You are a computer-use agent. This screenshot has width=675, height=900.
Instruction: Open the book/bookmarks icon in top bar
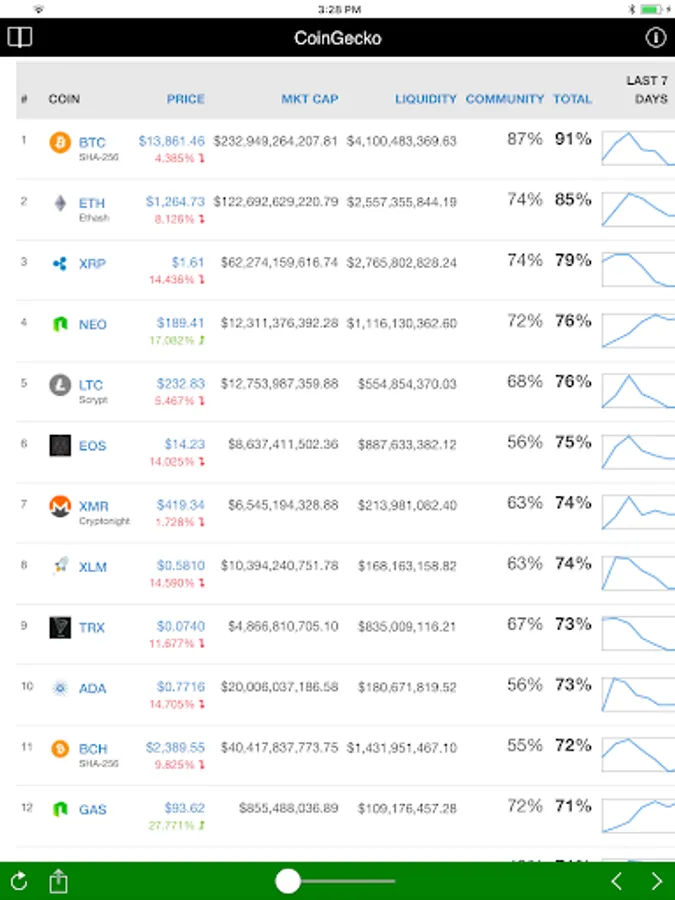[x=19, y=38]
